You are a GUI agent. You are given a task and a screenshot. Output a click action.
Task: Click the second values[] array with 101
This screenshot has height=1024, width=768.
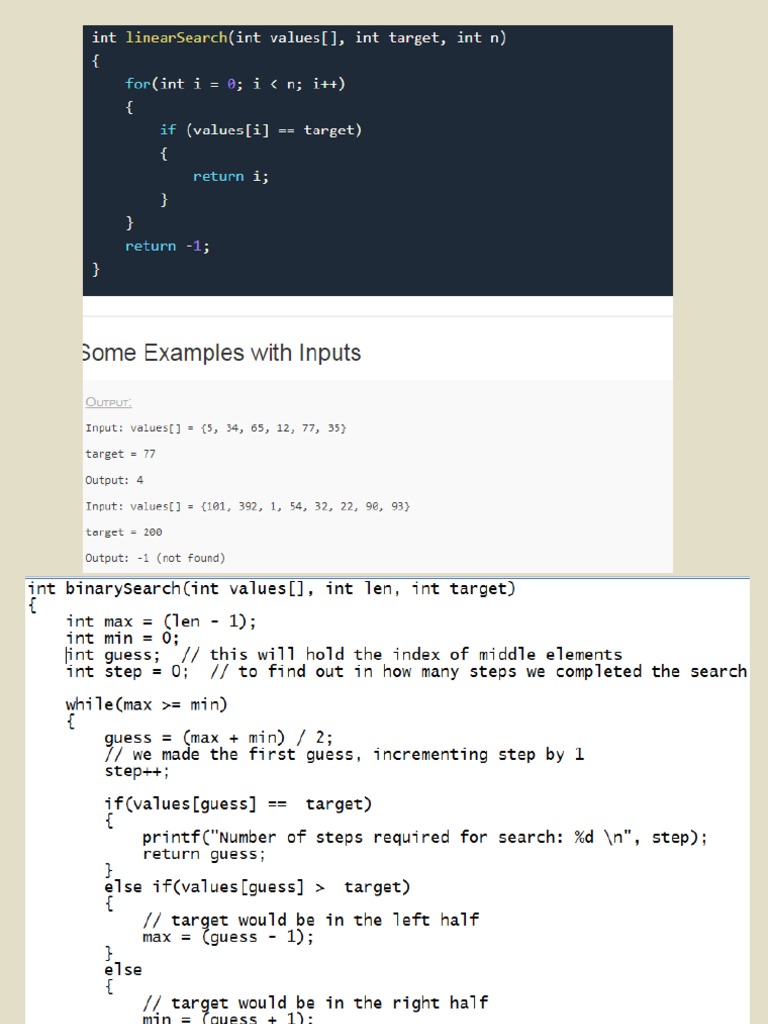248,506
